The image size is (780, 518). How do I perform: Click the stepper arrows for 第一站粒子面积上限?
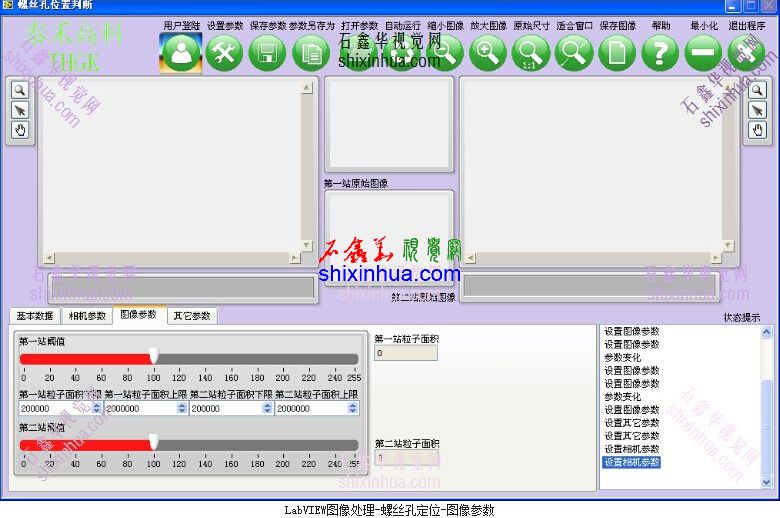(x=183, y=408)
